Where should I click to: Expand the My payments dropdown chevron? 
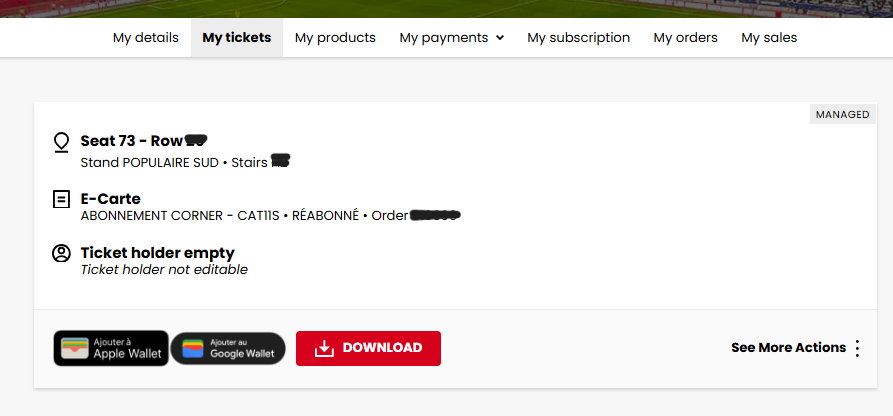pyautogui.click(x=500, y=38)
